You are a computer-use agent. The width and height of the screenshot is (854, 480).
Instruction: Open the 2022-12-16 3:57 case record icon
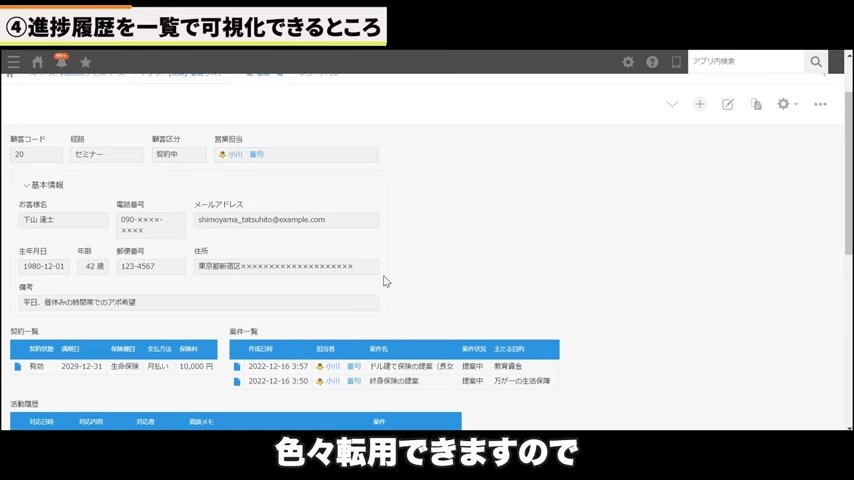click(x=237, y=367)
